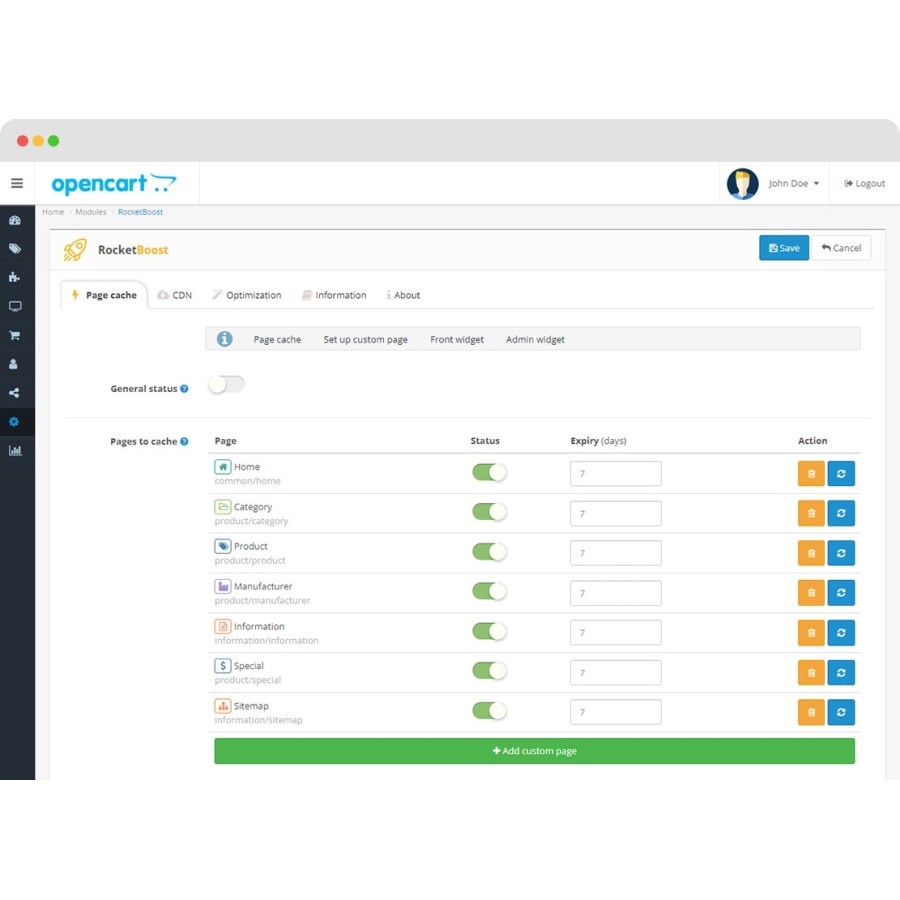
Task: Refresh cache for the Manufacturer page
Action: pos(841,592)
